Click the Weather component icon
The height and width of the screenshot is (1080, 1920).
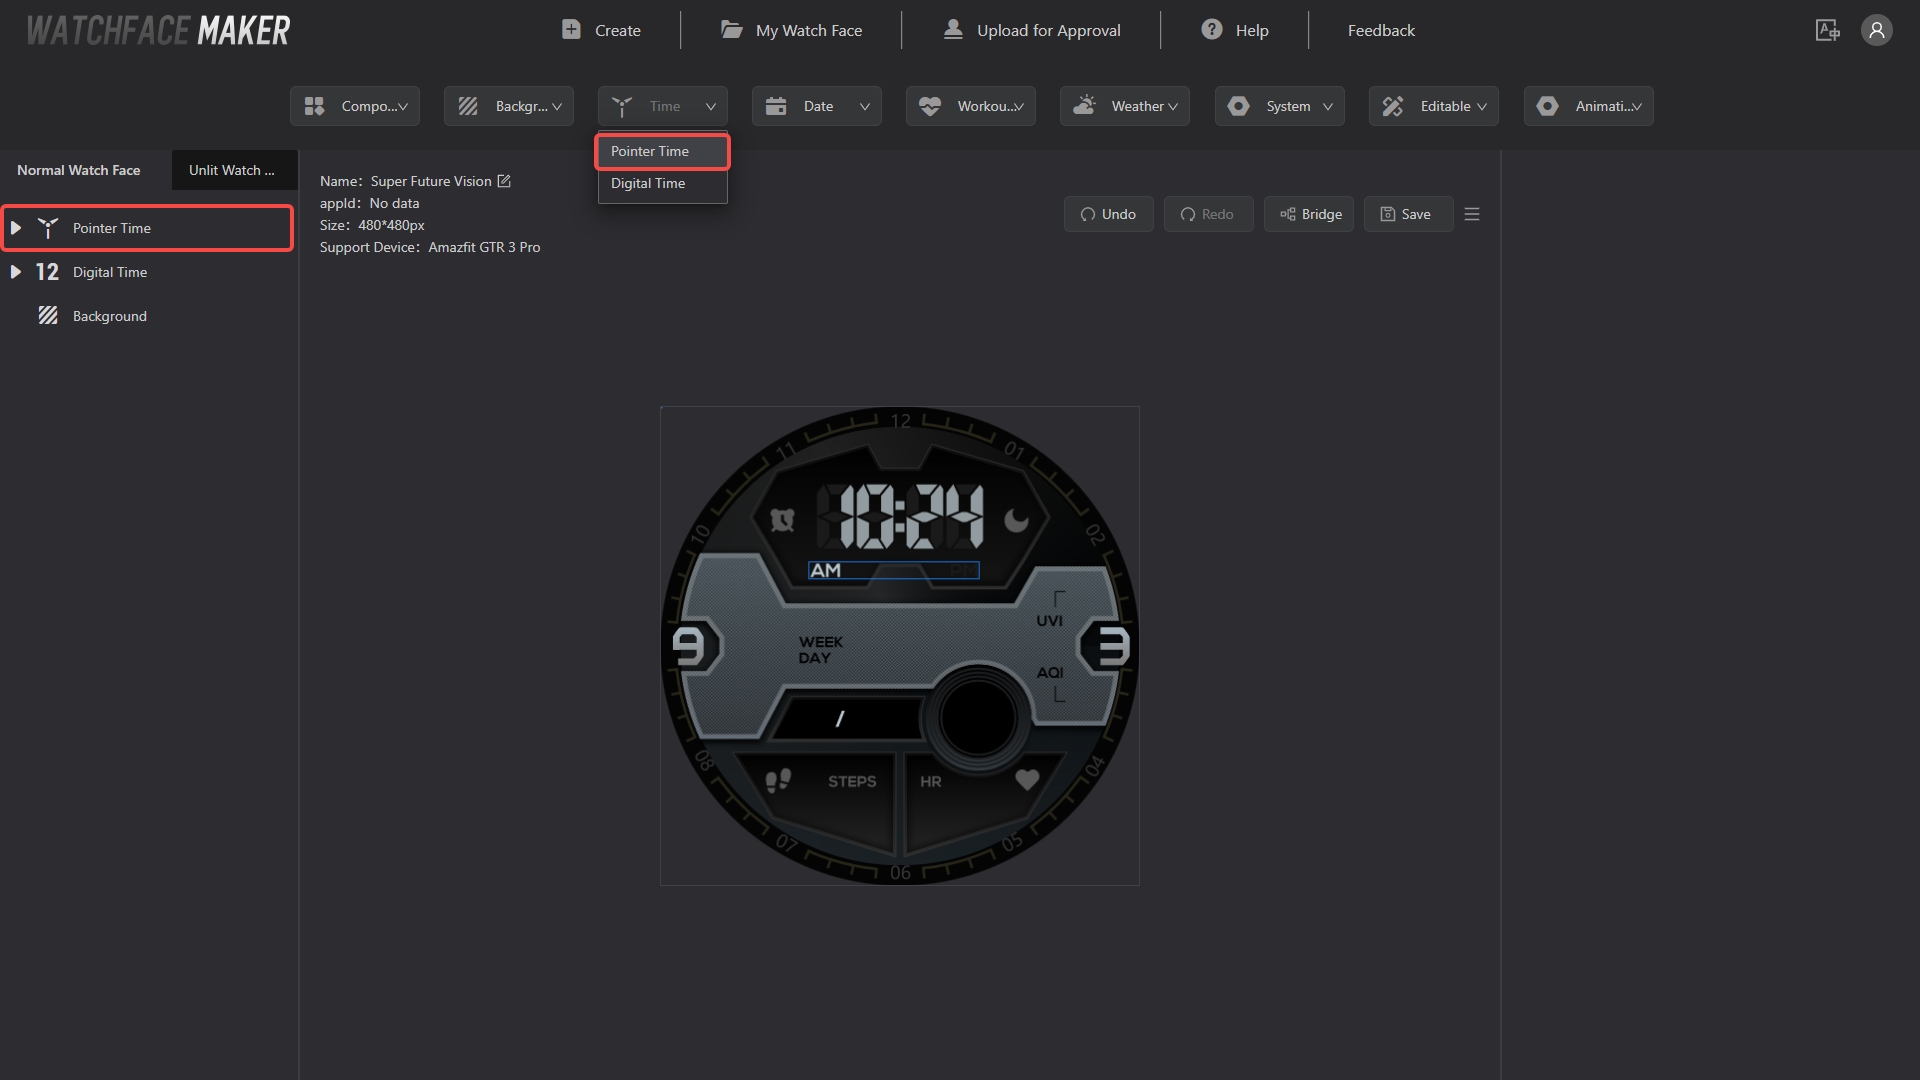(1085, 105)
